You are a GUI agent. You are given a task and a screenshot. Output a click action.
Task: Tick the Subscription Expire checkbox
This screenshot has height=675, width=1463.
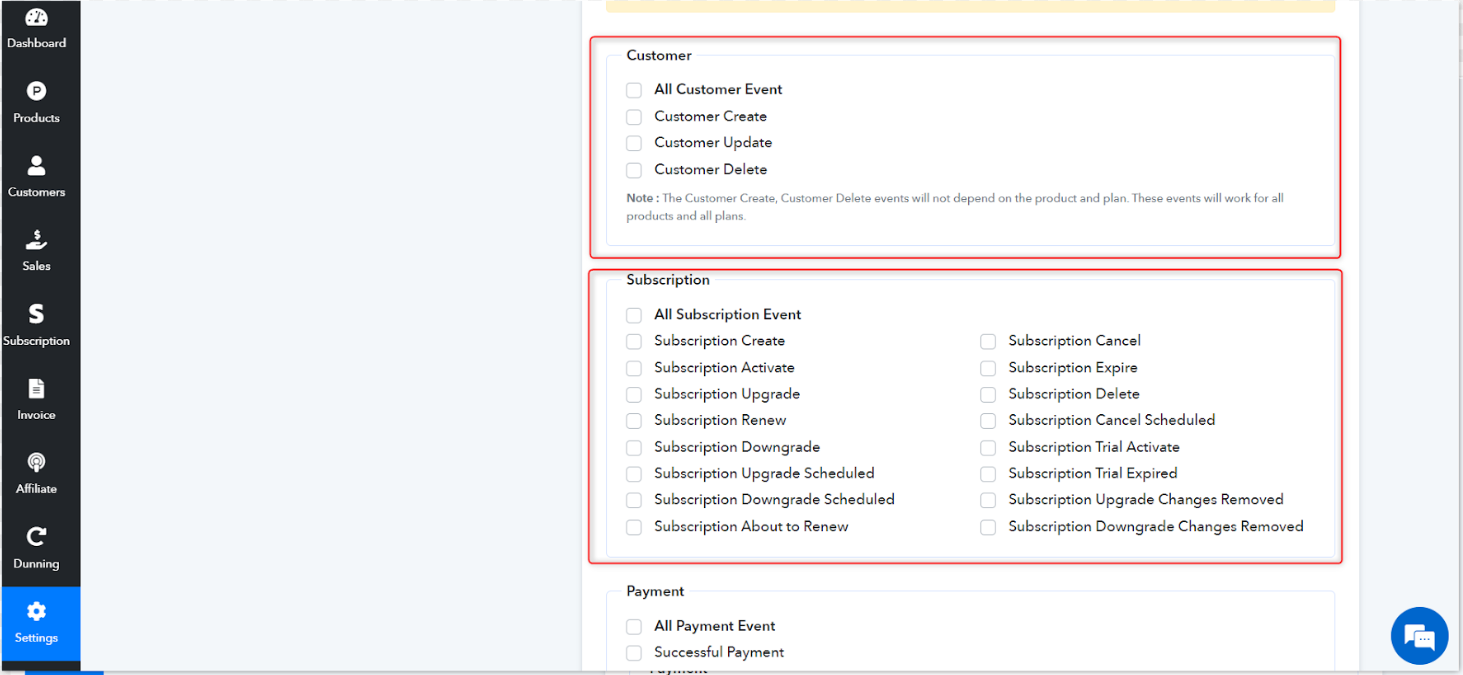(988, 368)
